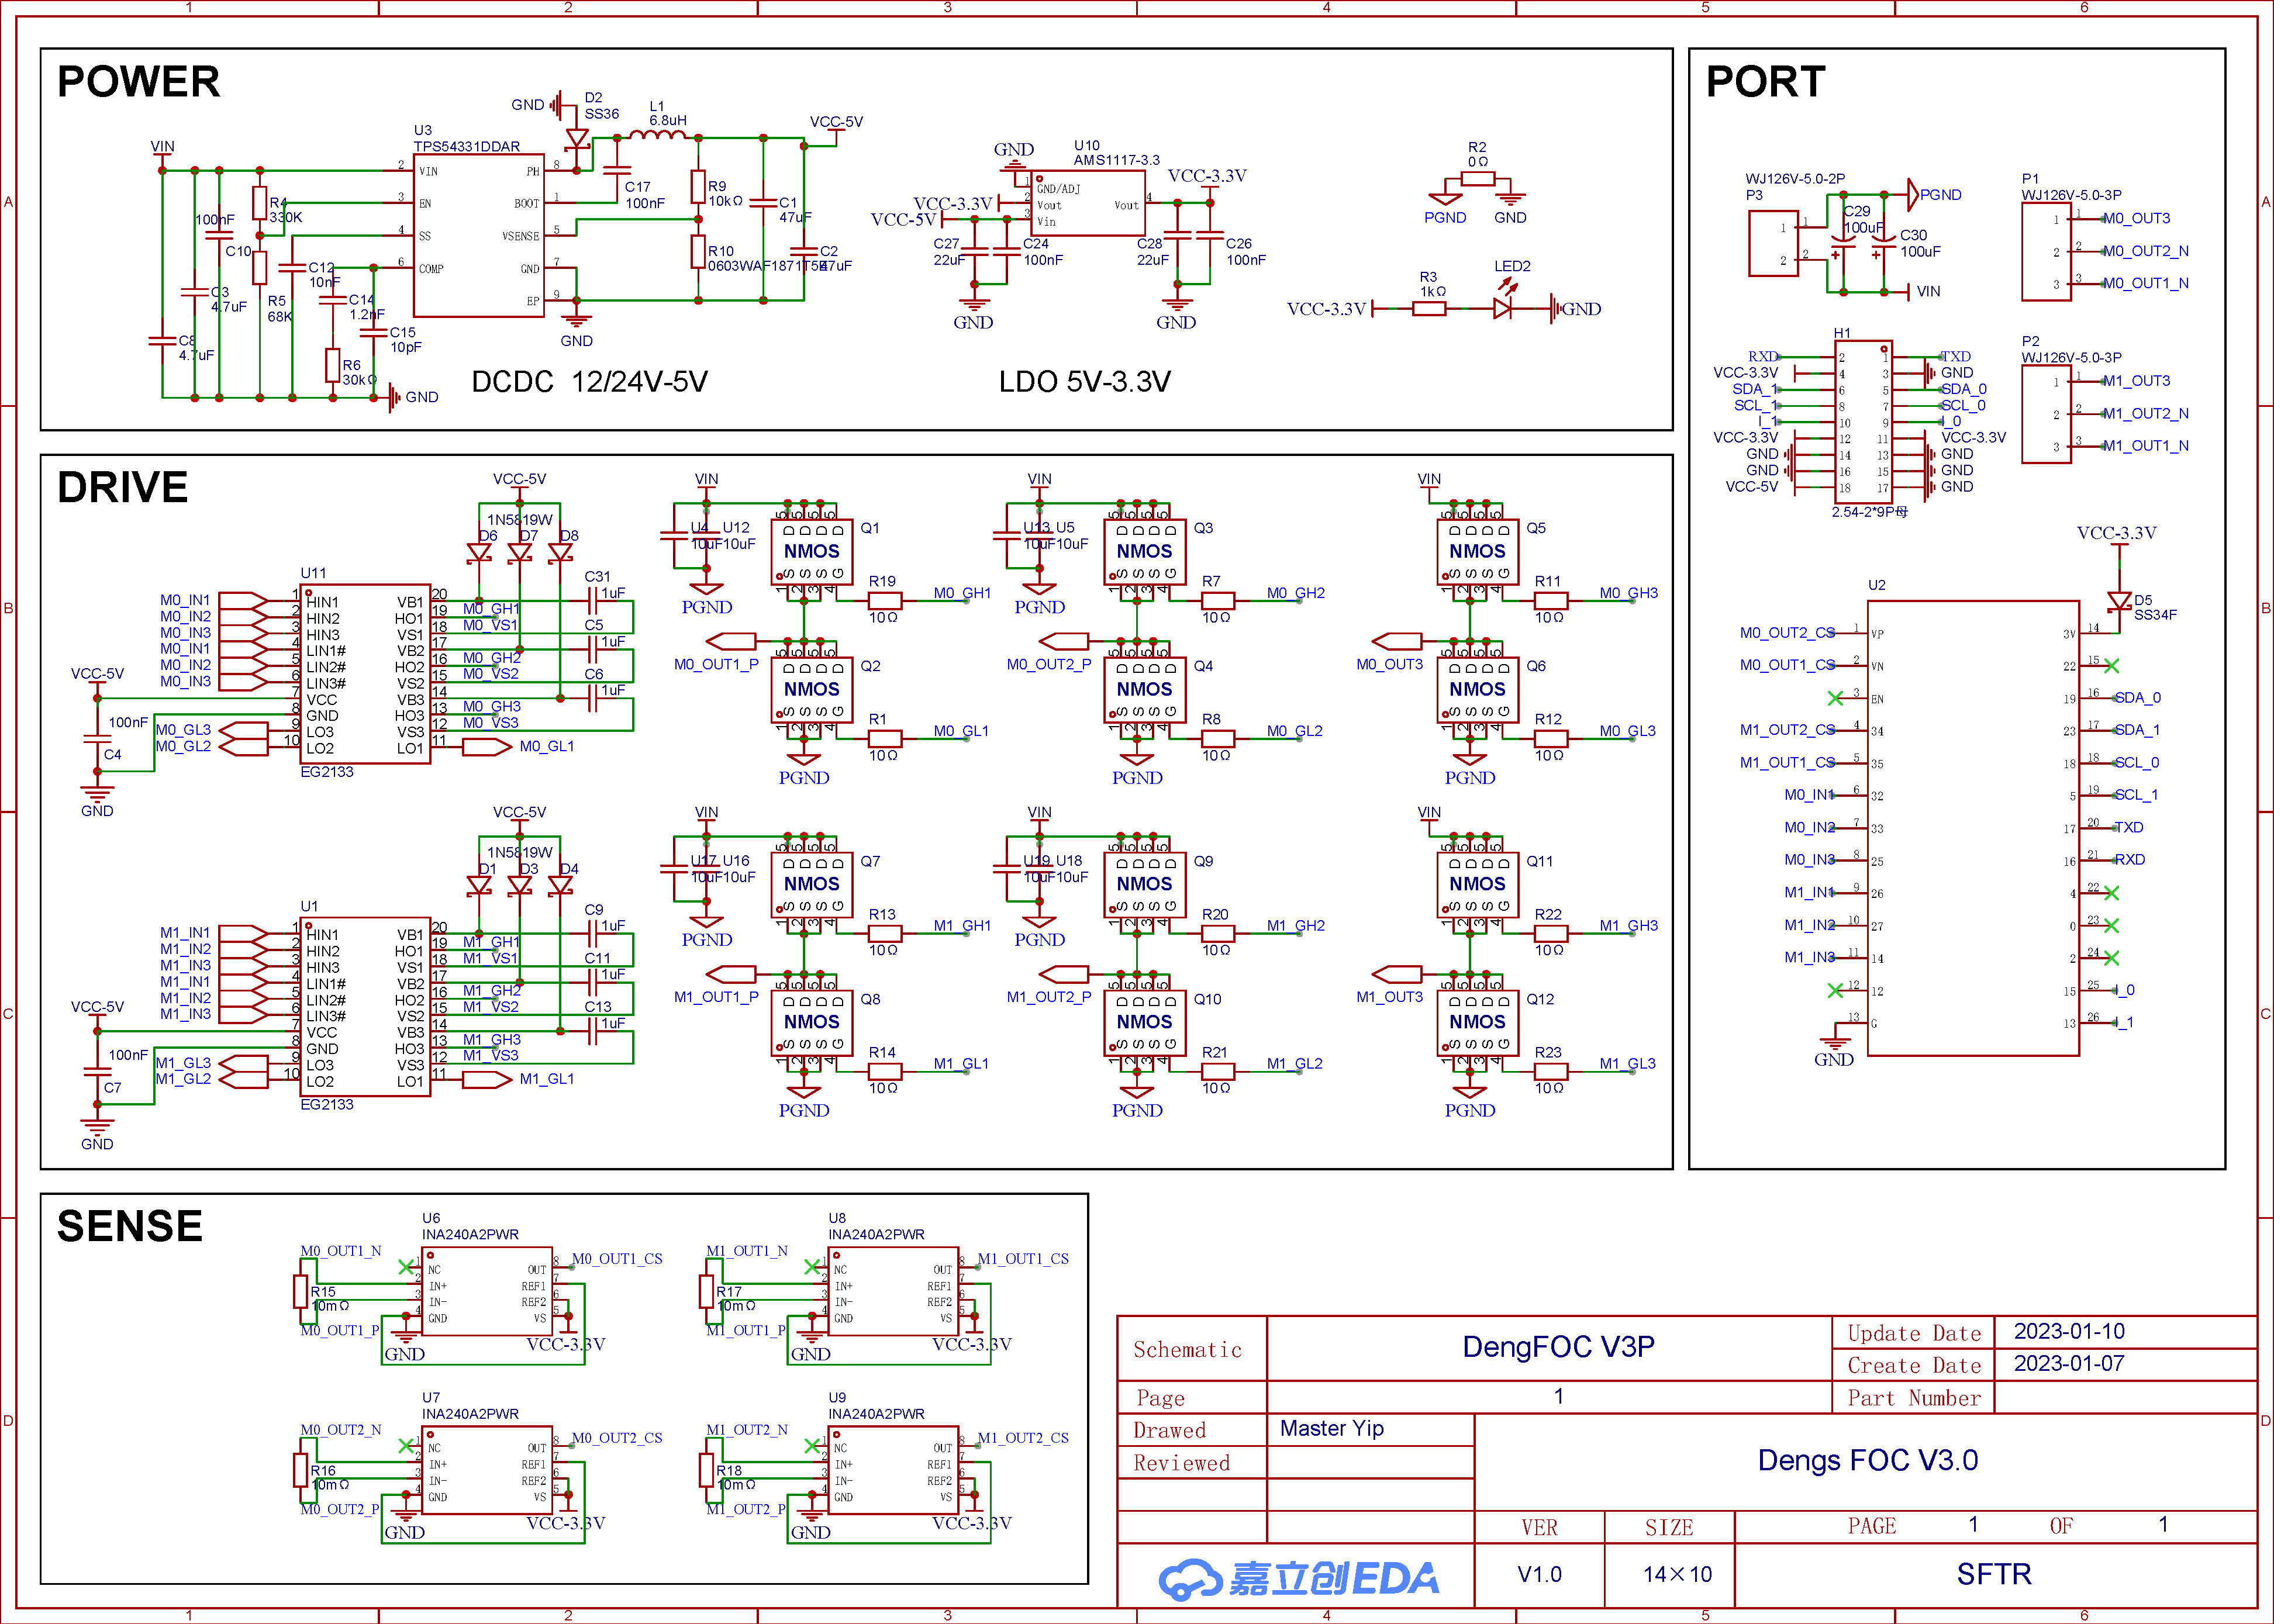
Task: Click the P1 WJ126V-5.0-3P connector
Action: (x=2047, y=252)
